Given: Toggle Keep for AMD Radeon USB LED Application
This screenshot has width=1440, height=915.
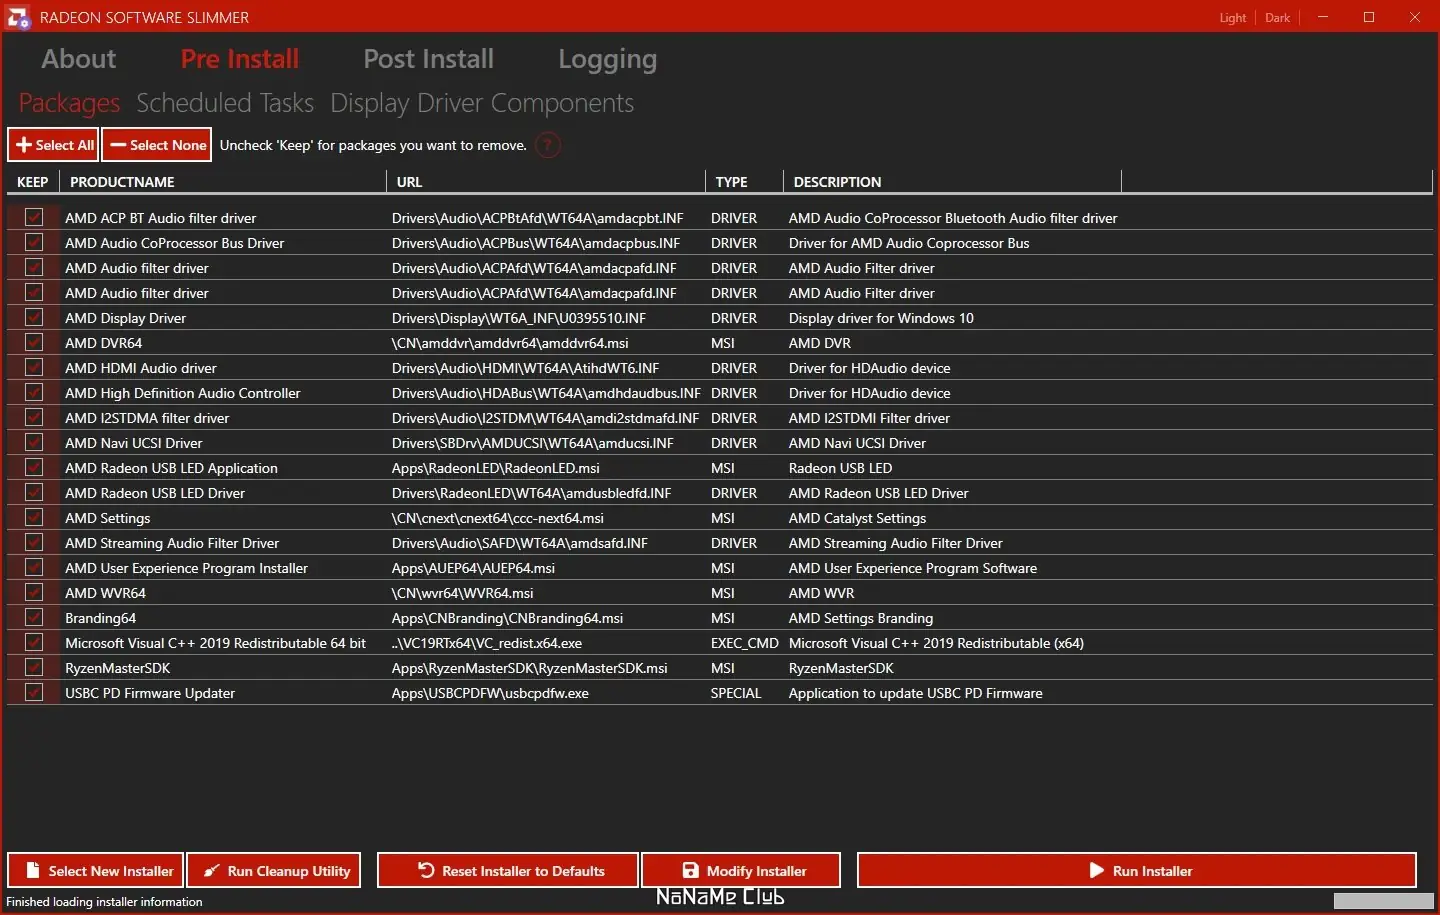Looking at the screenshot, I should pos(34,467).
